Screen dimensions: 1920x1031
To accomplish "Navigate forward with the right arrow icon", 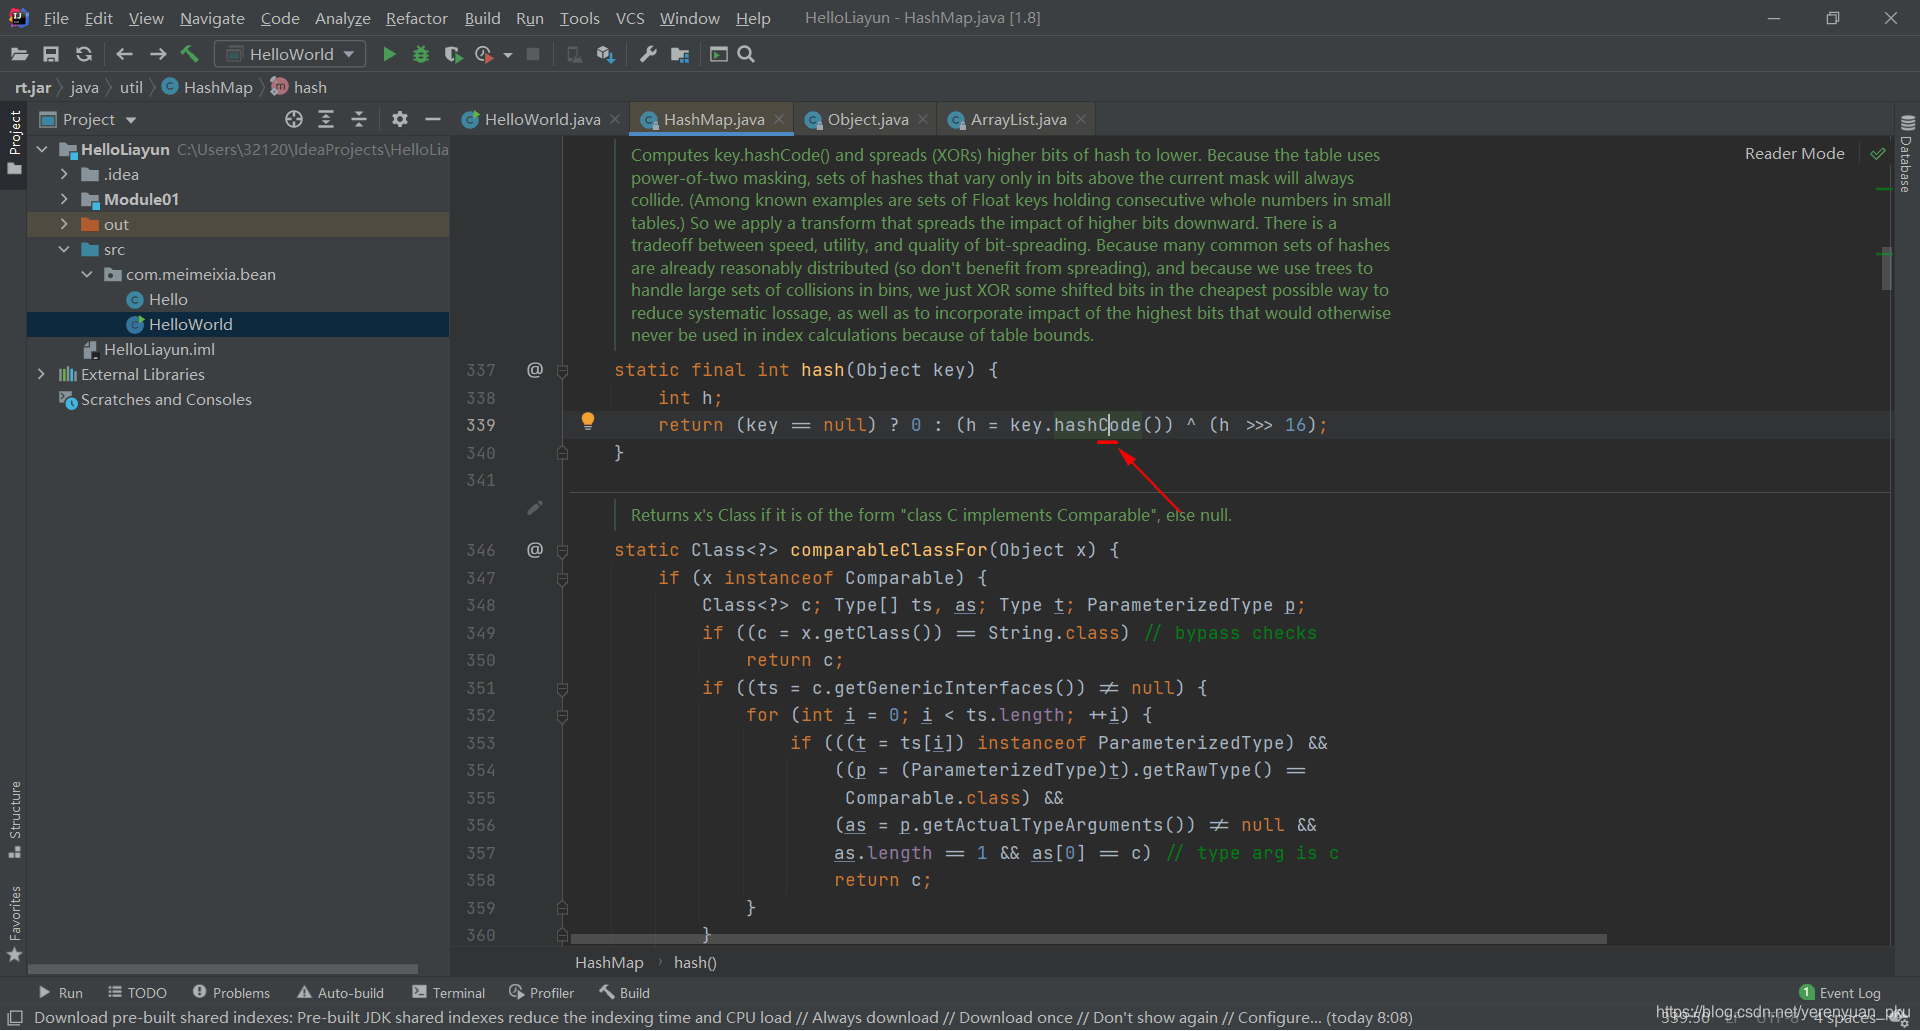I will pos(157,54).
